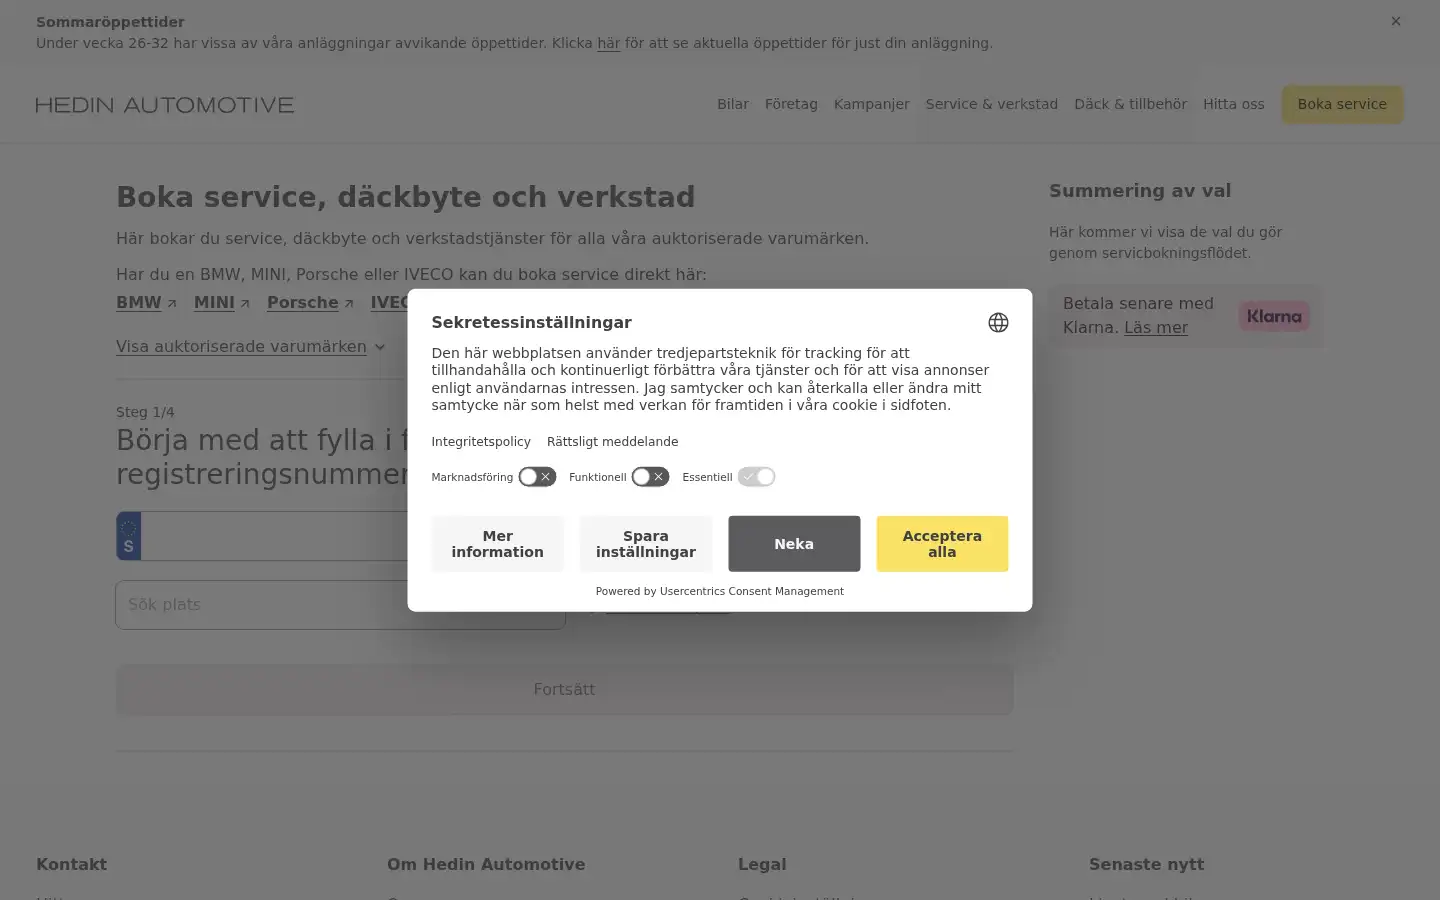Open the Hitta oss menu item
Screen dimensions: 1440x900
tap(1234, 104)
